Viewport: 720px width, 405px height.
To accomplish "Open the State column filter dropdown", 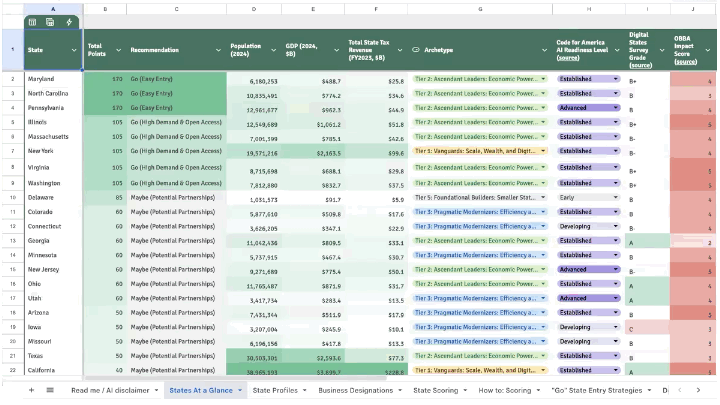I will pyautogui.click(x=74, y=50).
